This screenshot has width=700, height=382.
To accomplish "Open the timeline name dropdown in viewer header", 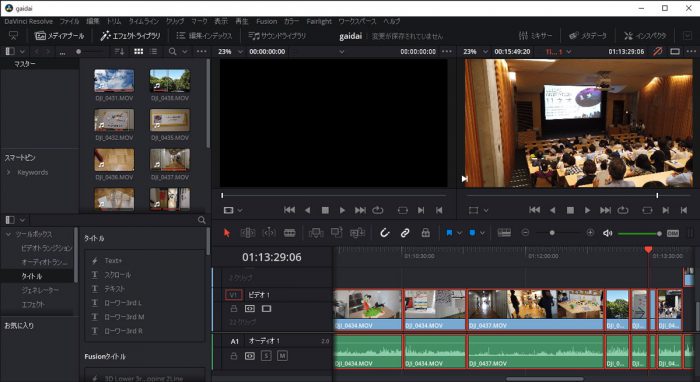I will click(x=569, y=52).
